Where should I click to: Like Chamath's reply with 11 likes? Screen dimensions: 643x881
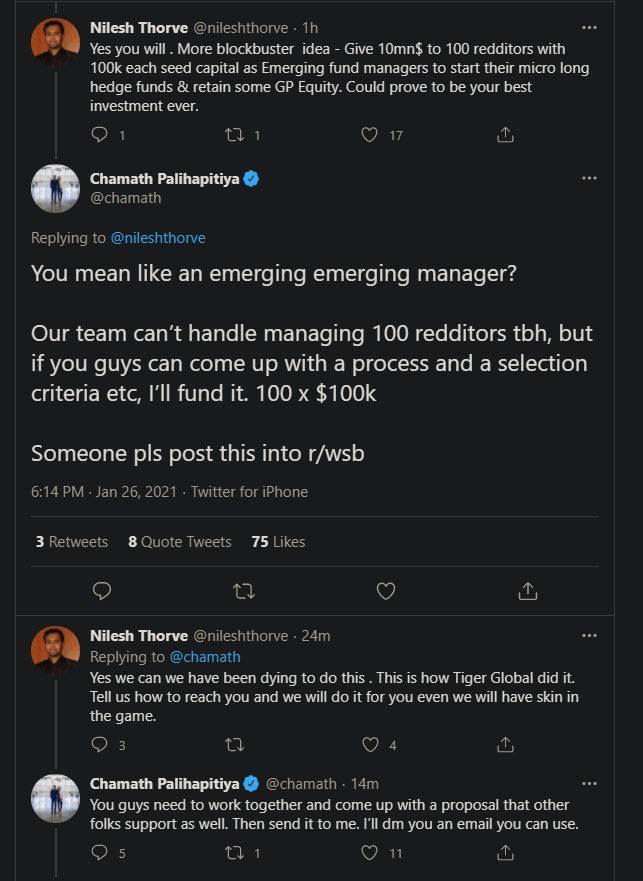370,852
